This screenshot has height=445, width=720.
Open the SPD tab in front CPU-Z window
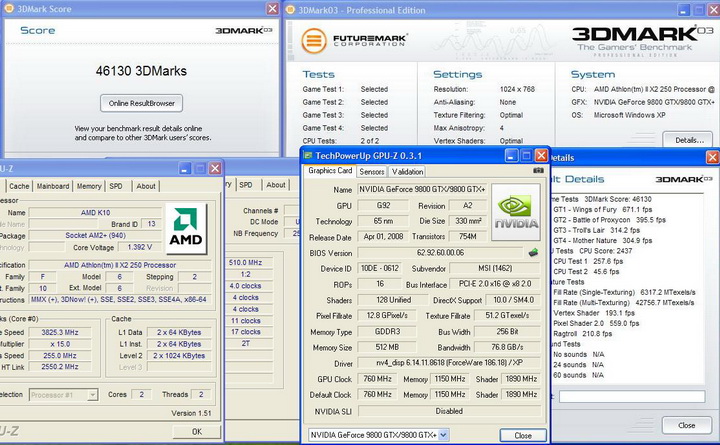116,186
